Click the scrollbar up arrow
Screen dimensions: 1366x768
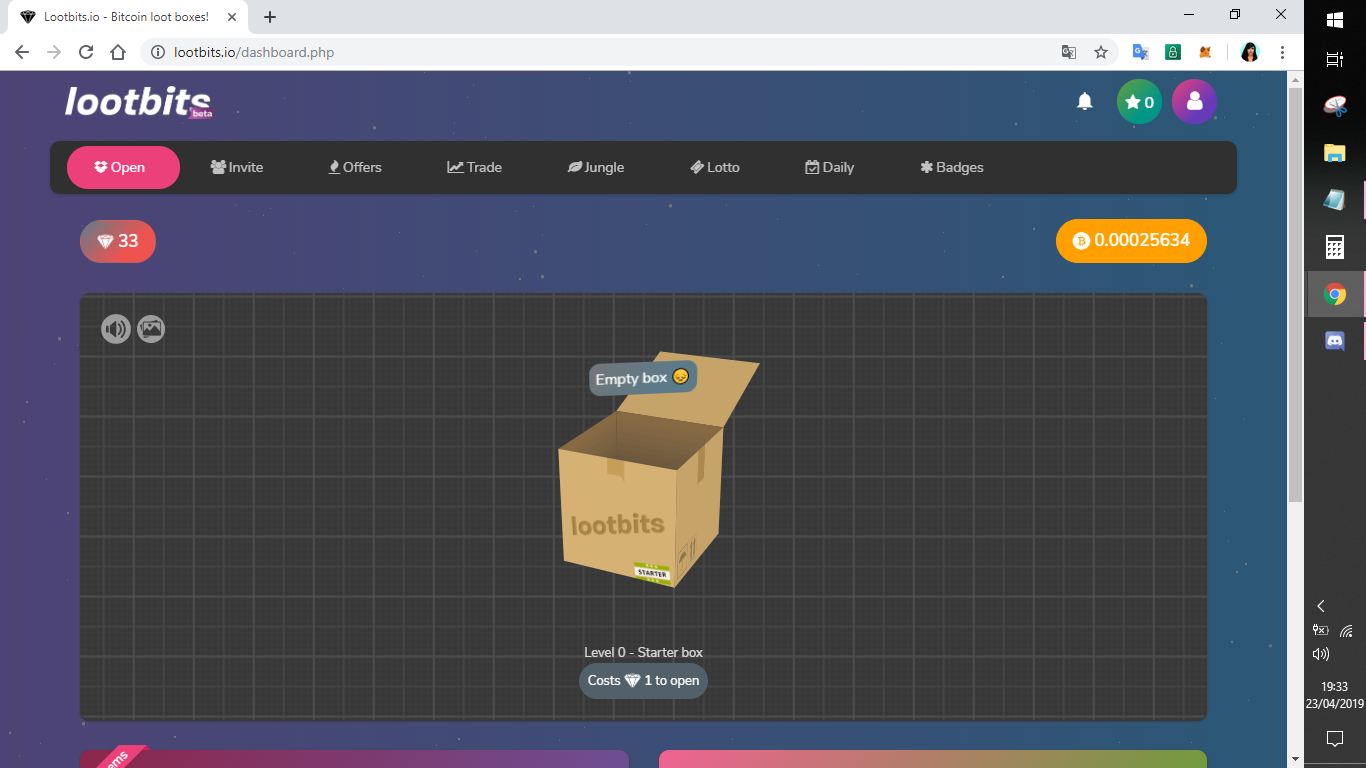pyautogui.click(x=1295, y=79)
